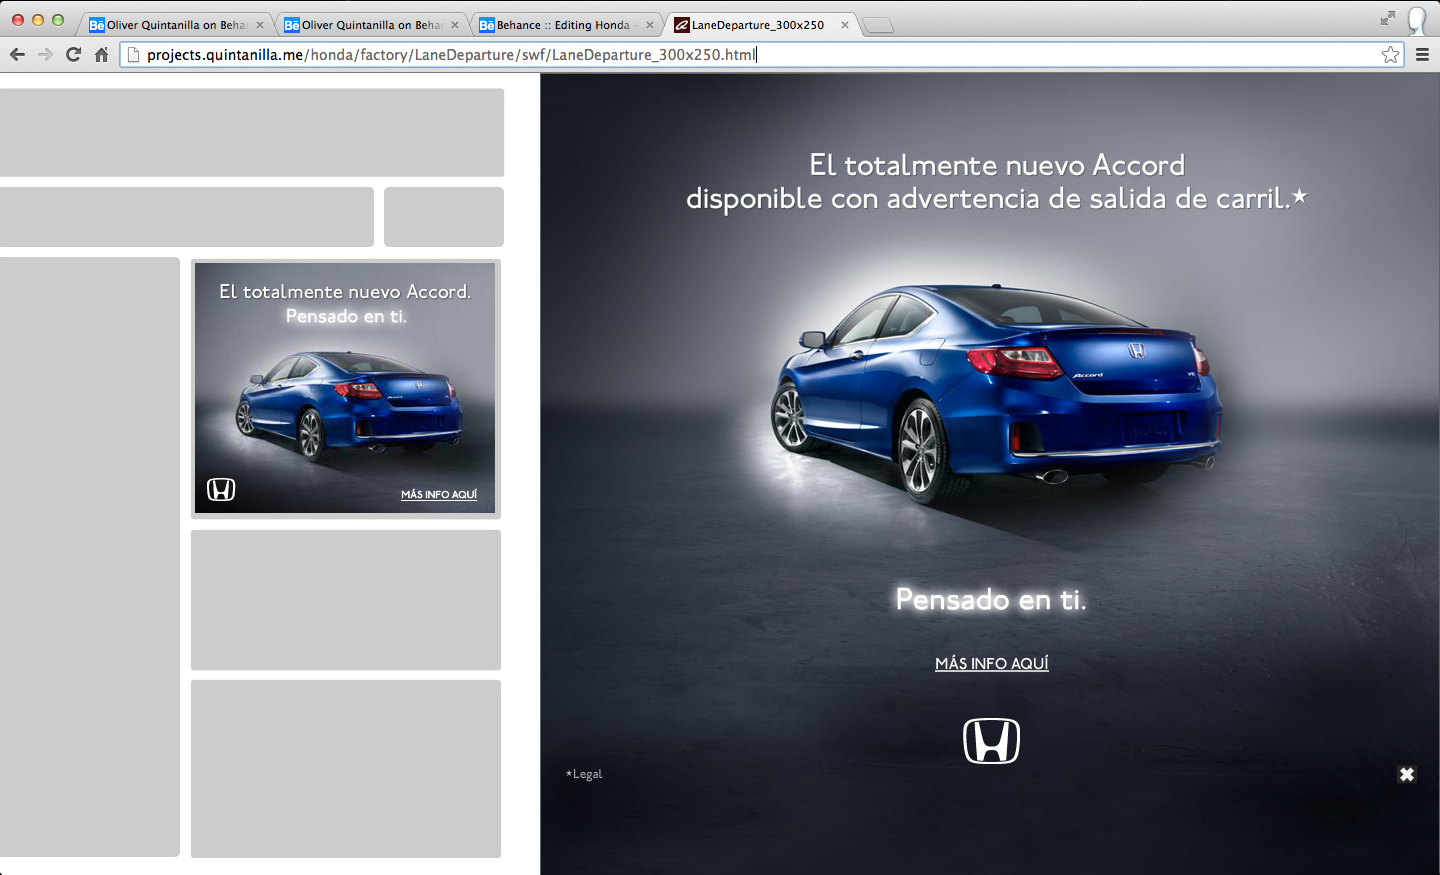Click MÁS INFO AQUÍ in the small banner
Image resolution: width=1440 pixels, height=875 pixels.
pos(439,495)
